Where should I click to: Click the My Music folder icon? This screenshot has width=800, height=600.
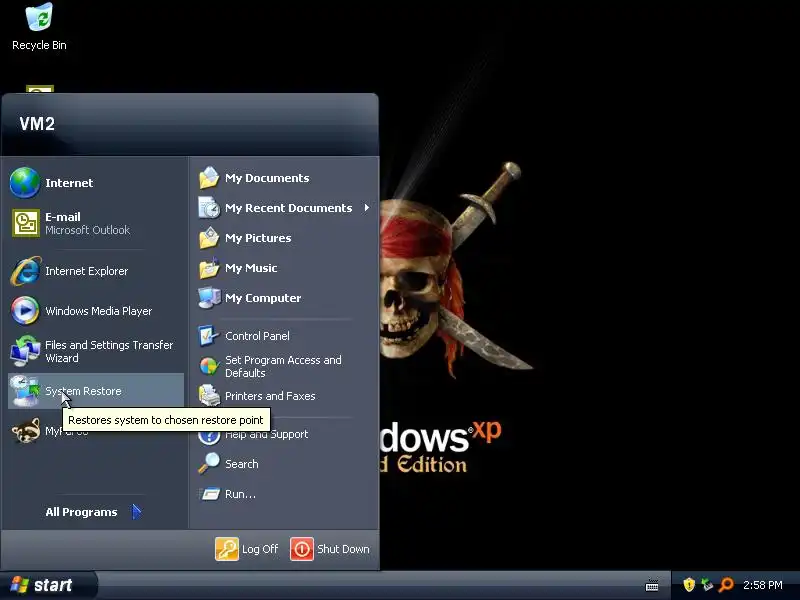point(209,268)
